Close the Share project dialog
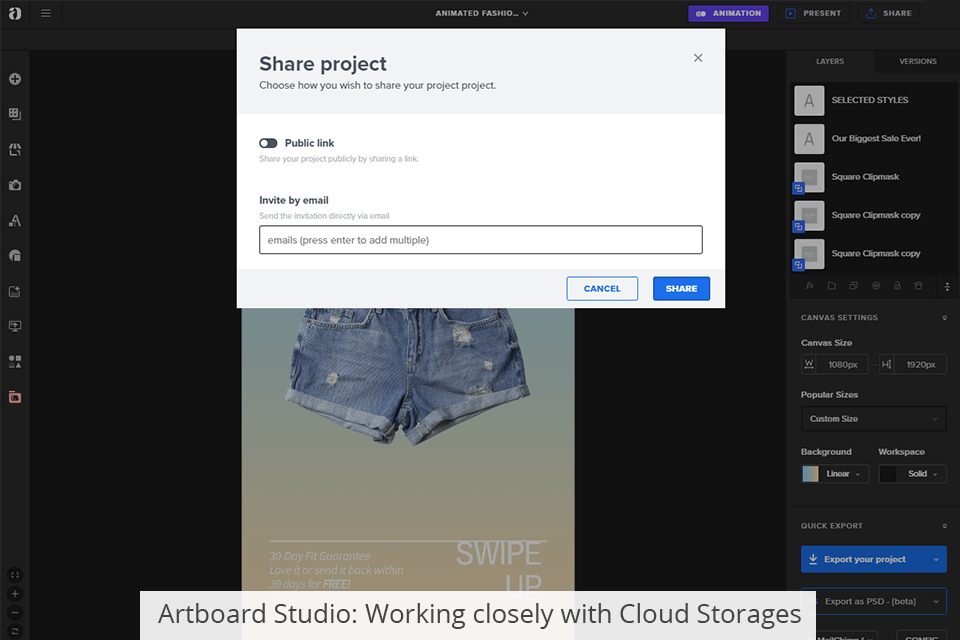This screenshot has width=960, height=640. click(698, 58)
